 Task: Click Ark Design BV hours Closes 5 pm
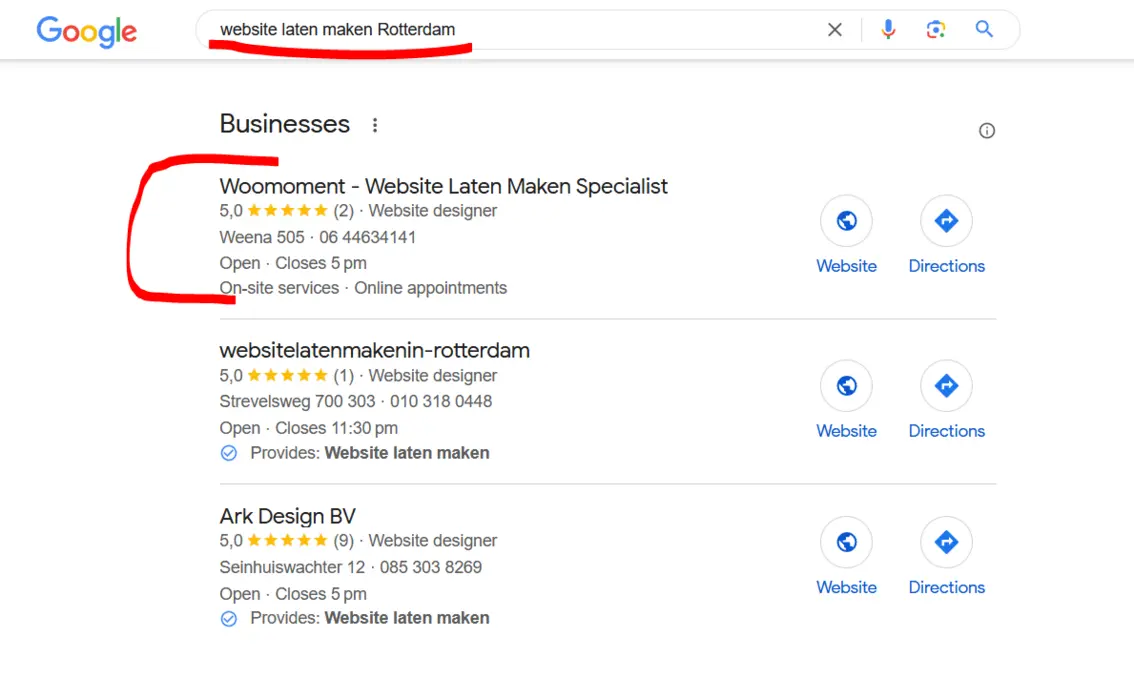320,594
